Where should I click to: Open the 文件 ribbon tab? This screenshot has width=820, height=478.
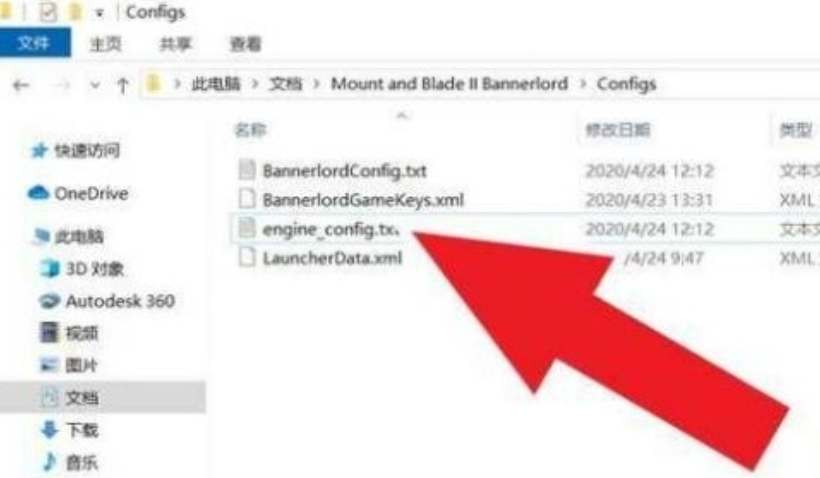pyautogui.click(x=35, y=42)
